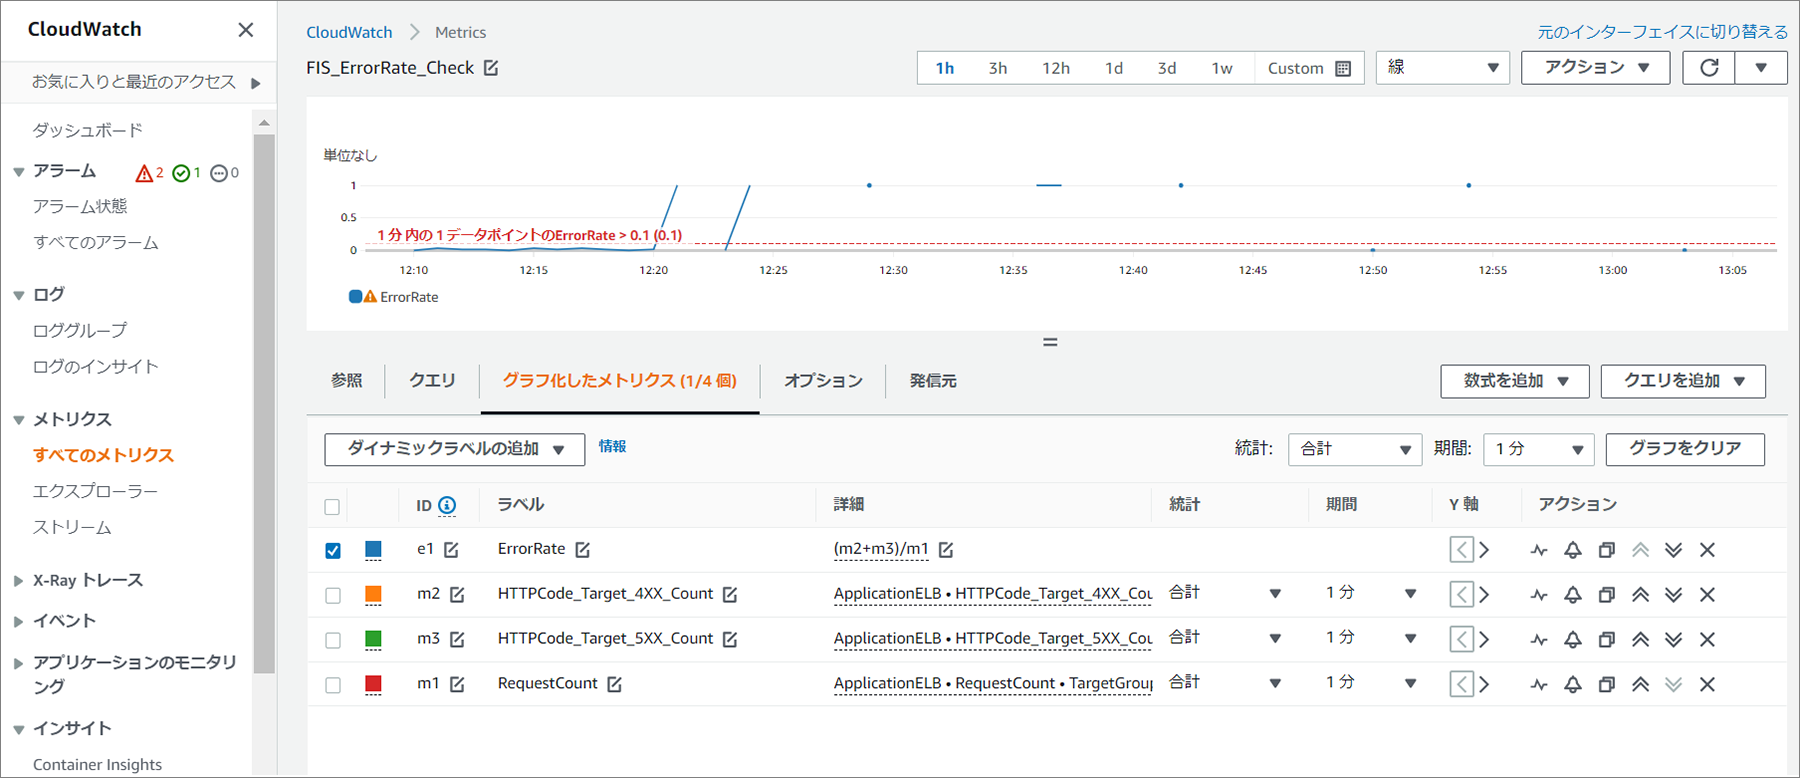Toggle the select-all header checkbox

click(x=332, y=507)
